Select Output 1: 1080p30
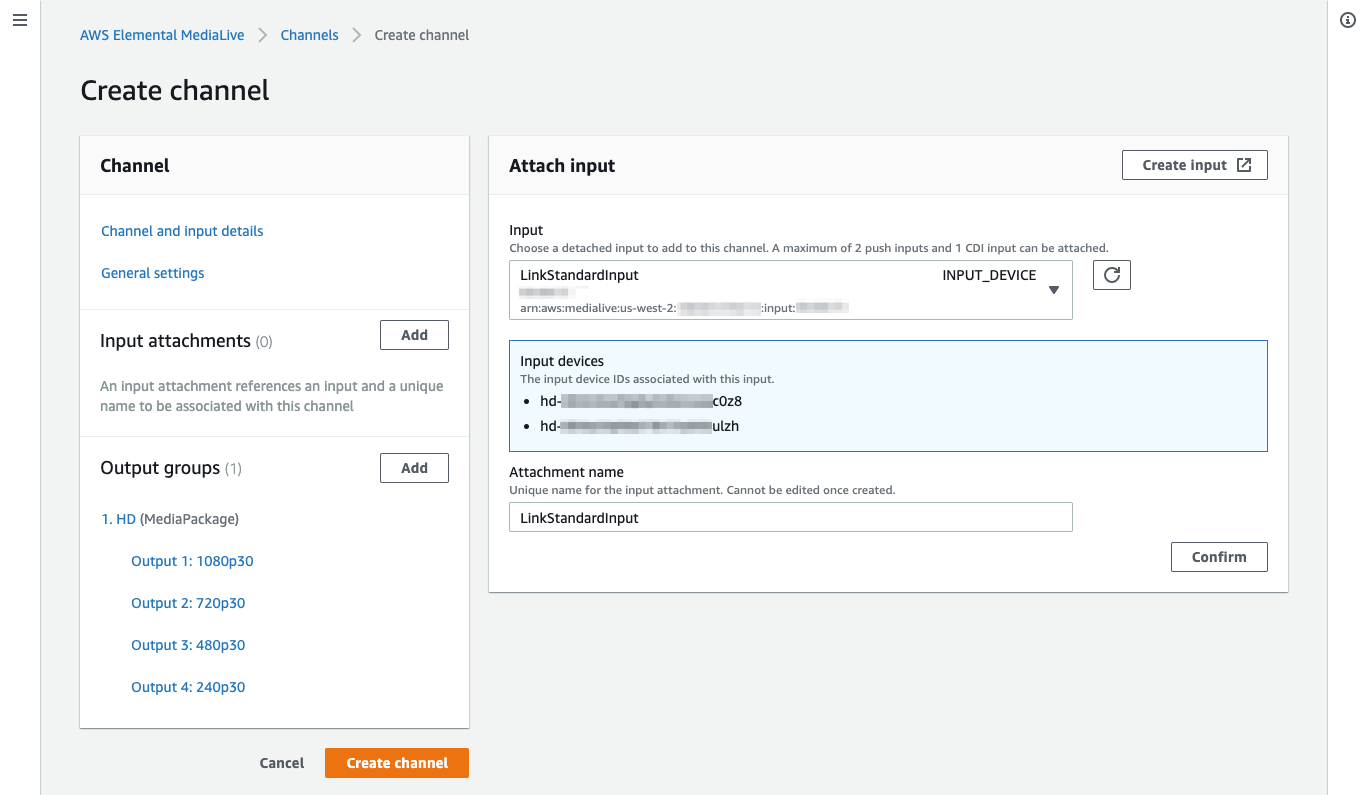Image resolution: width=1368 pixels, height=795 pixels. 192,560
